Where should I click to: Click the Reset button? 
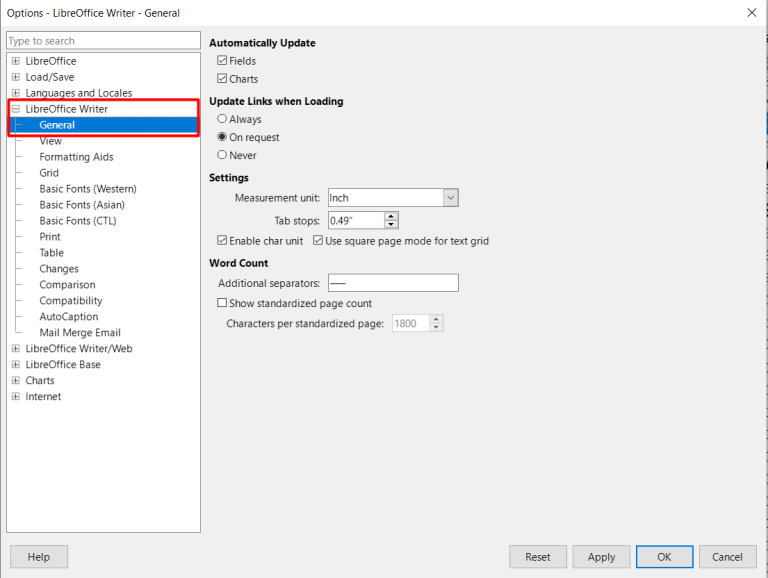coord(538,557)
